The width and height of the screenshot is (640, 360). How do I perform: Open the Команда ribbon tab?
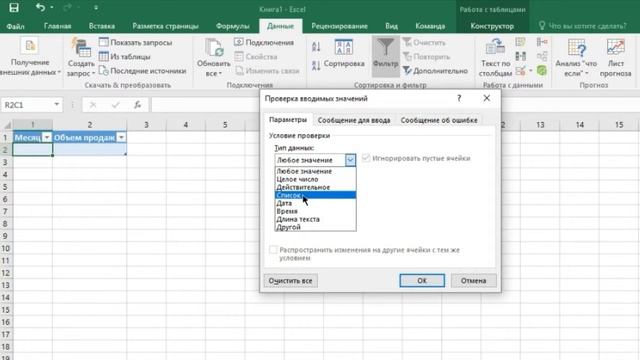pos(430,26)
